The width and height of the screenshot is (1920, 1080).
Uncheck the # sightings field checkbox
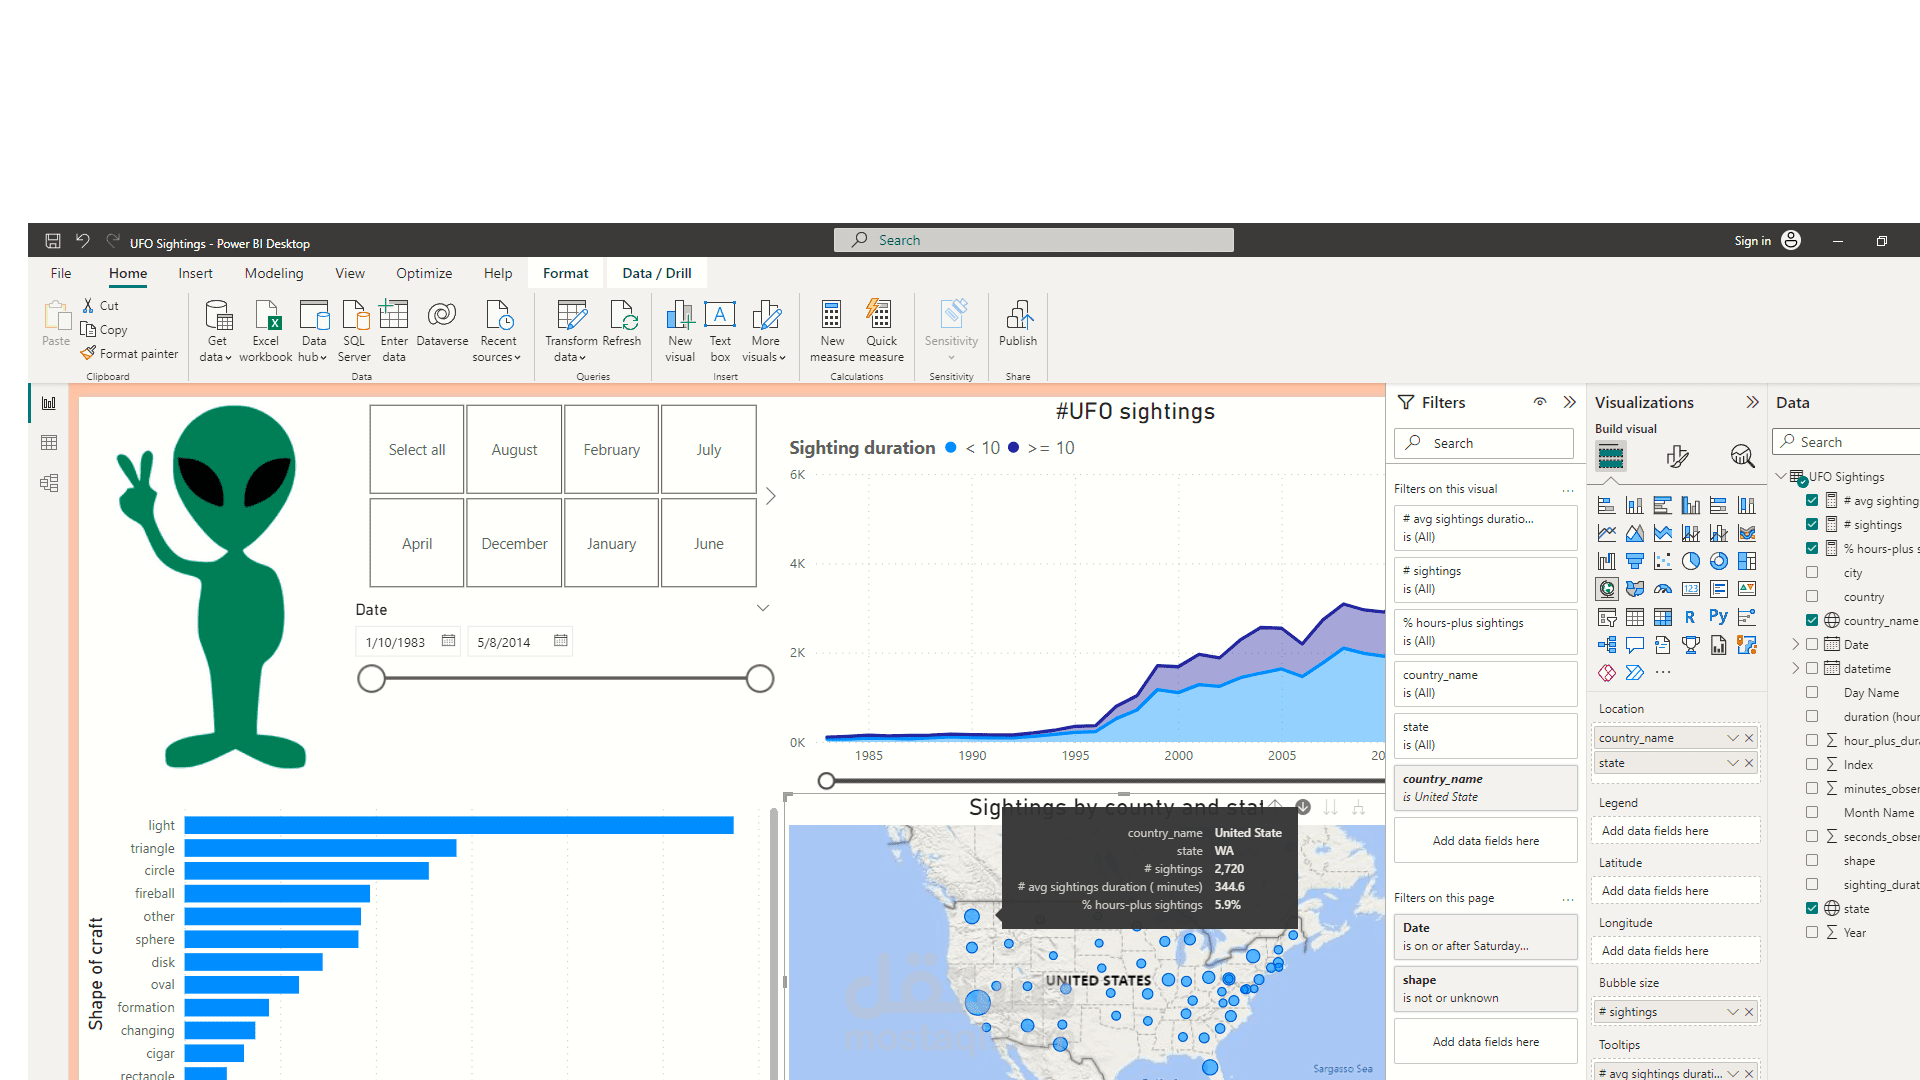[x=1812, y=524]
